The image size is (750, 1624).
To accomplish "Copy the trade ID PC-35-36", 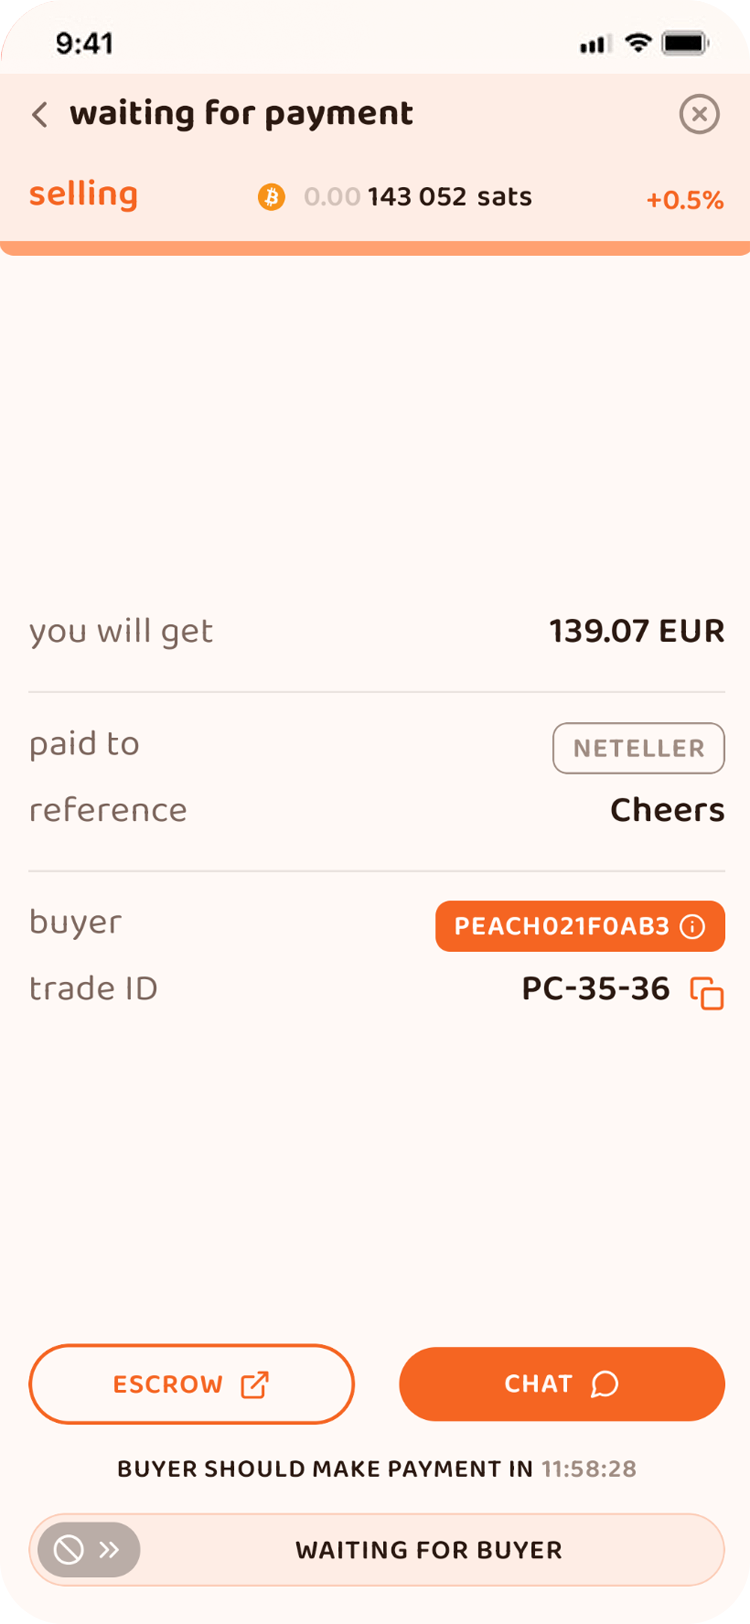I will pos(707,993).
